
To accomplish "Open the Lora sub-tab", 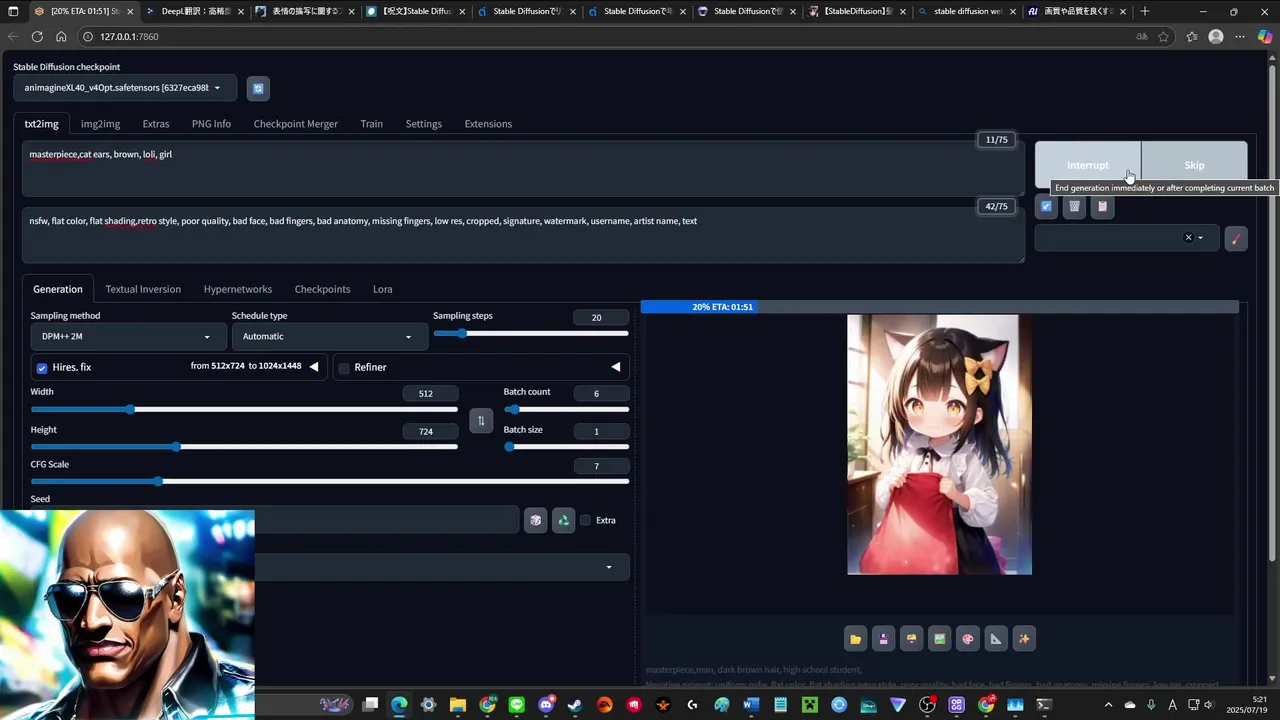I will point(383,289).
